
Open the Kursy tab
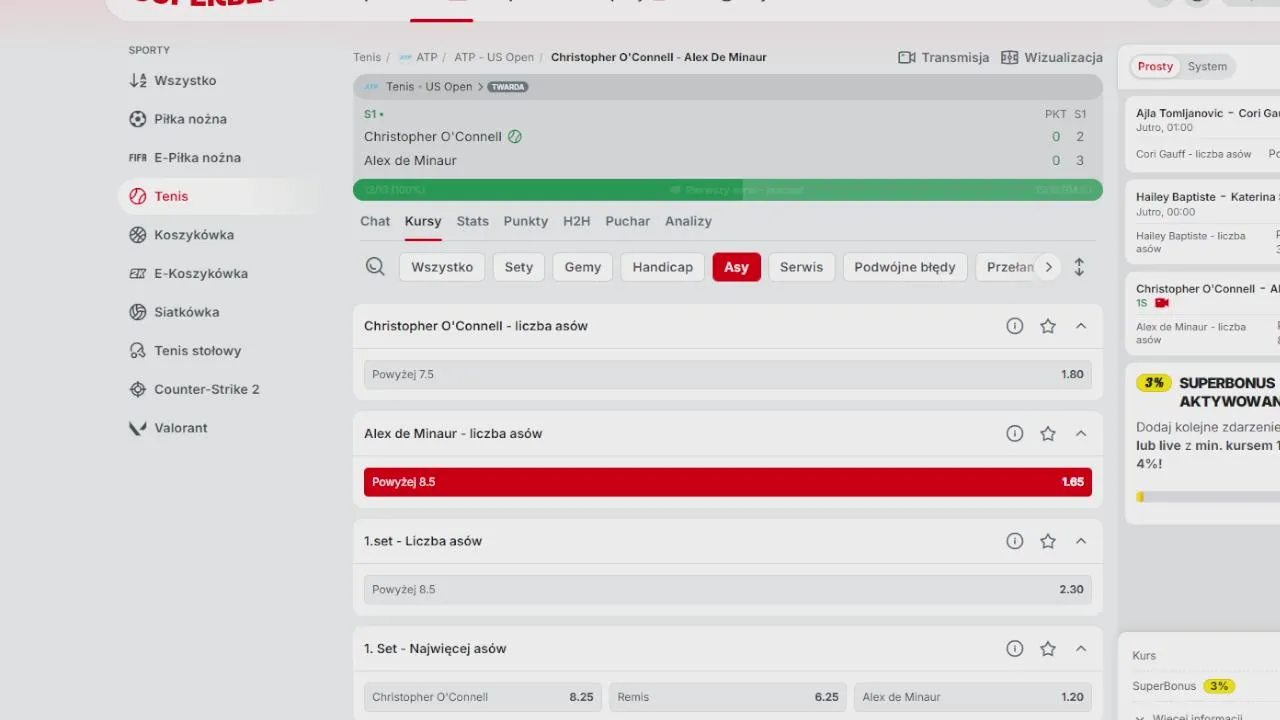click(423, 221)
